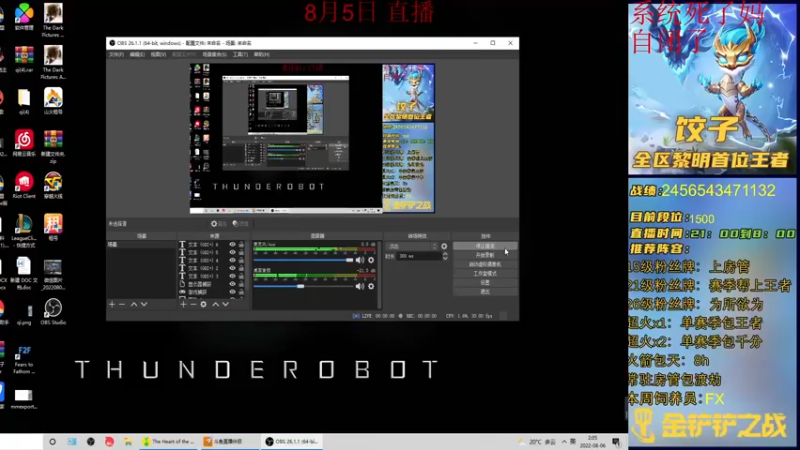Open help menu in OBS menu bar
800x450 pixels.
coord(261,55)
